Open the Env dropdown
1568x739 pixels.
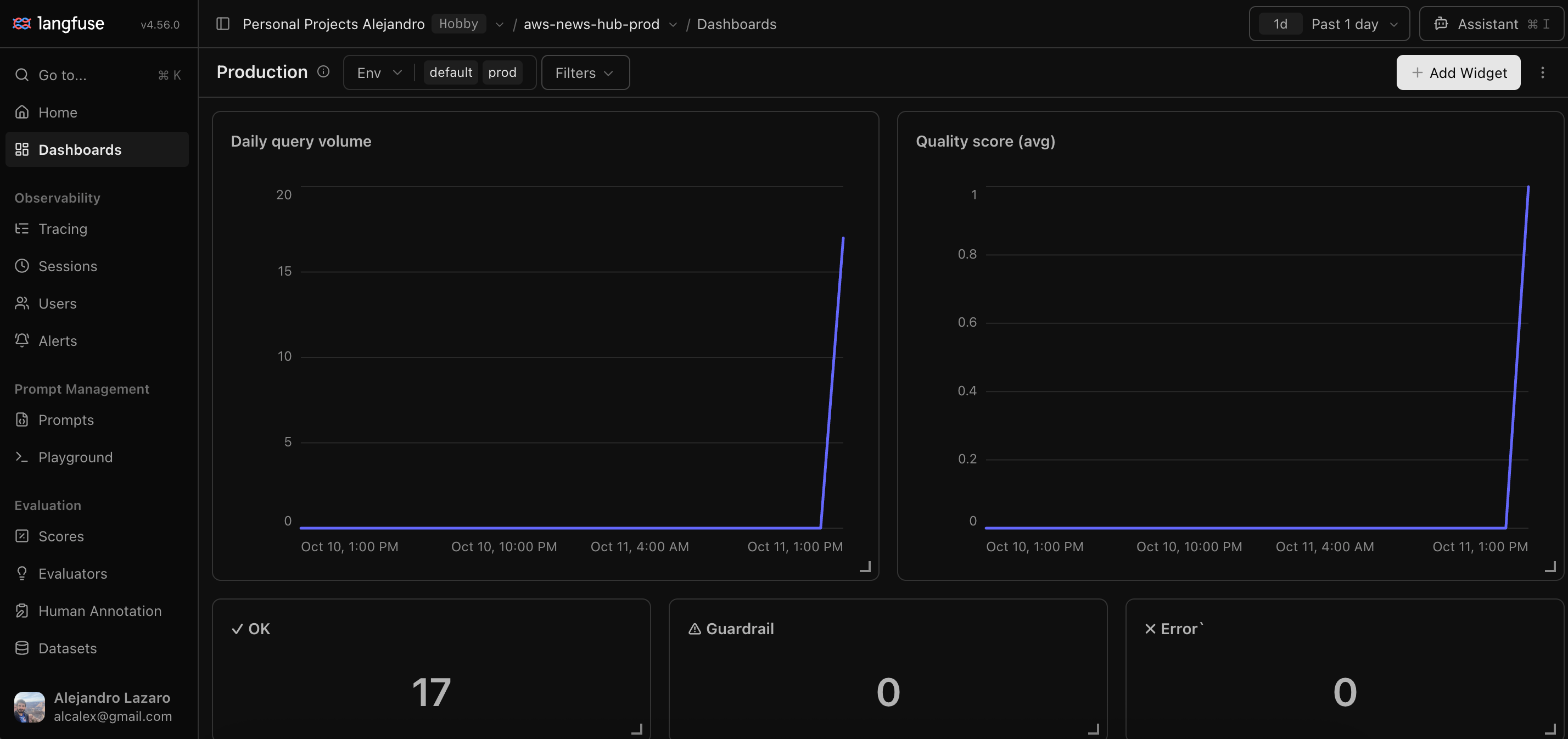(379, 73)
